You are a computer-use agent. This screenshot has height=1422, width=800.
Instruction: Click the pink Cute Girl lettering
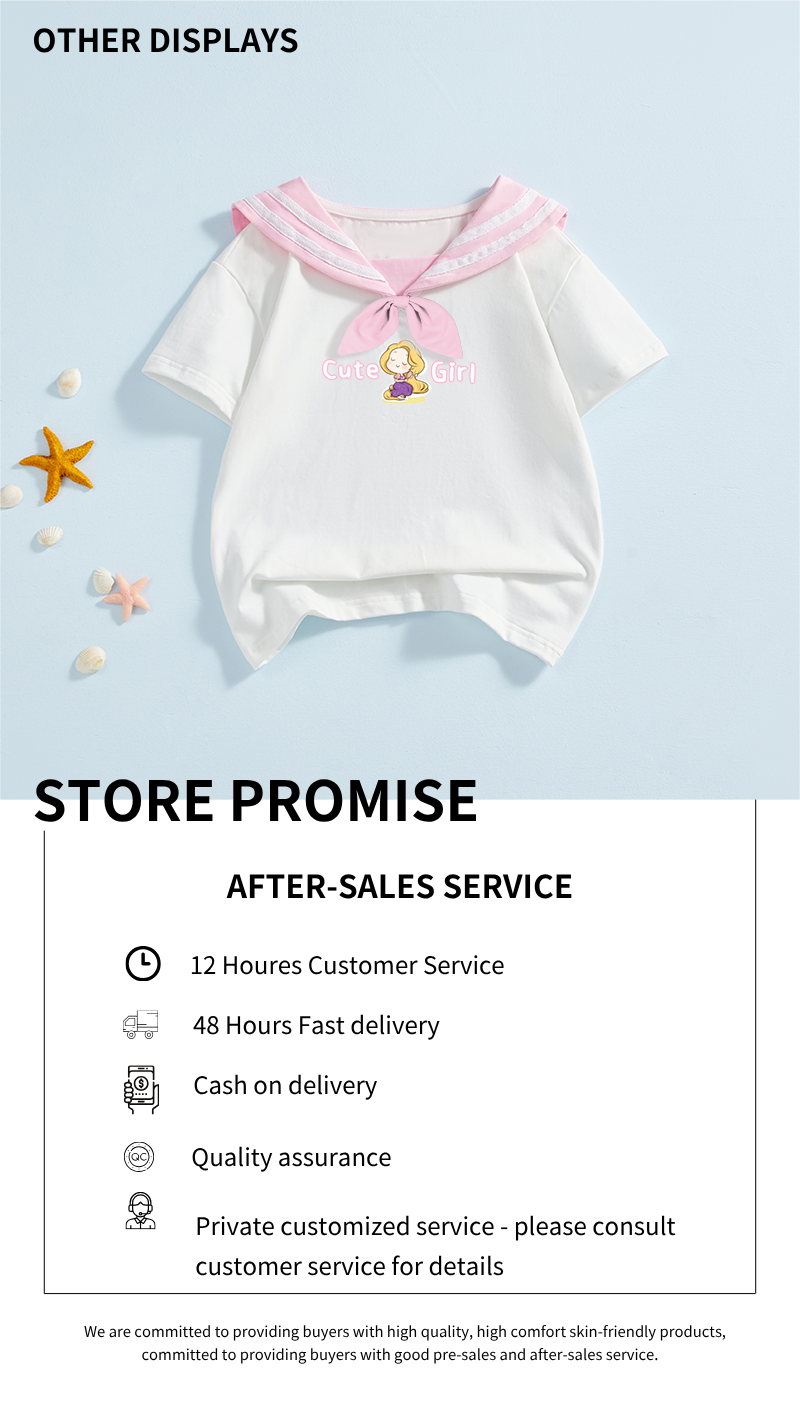[x=399, y=372]
